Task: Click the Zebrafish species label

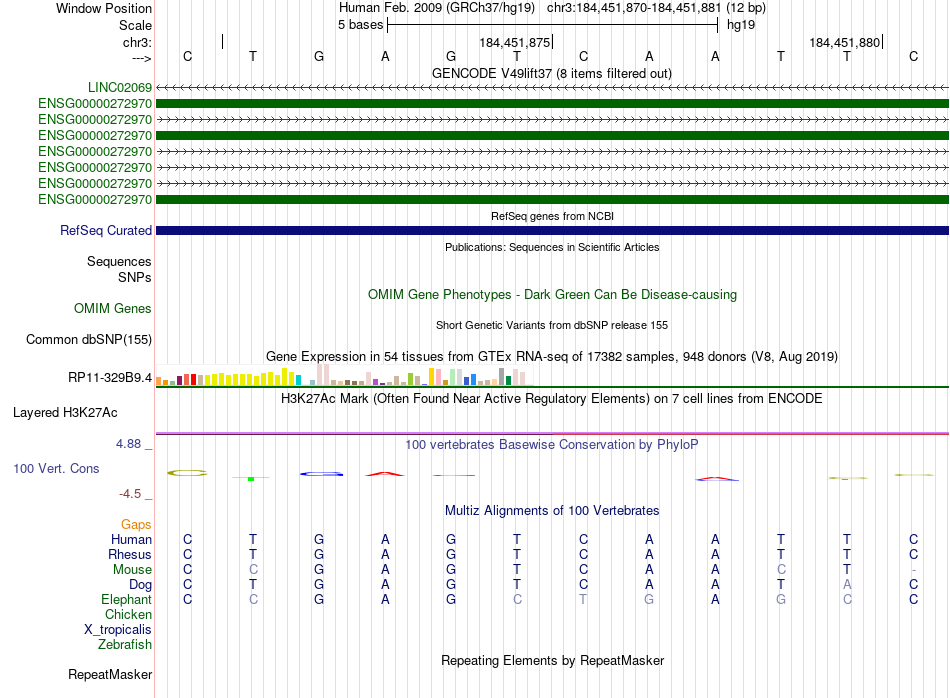Action: (x=125, y=645)
